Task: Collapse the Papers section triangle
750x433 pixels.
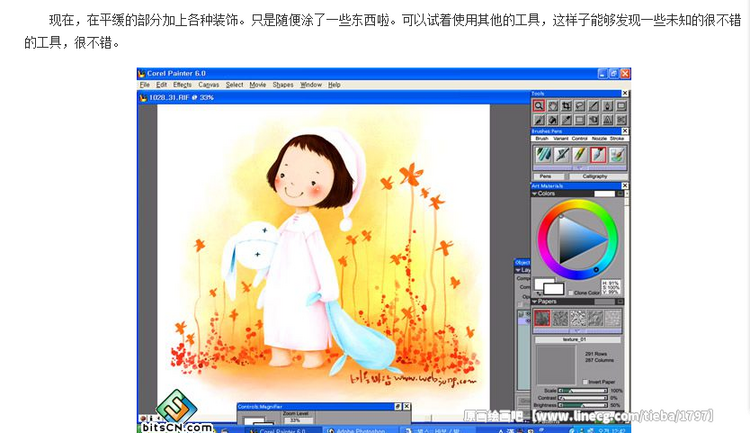Action: pyautogui.click(x=534, y=301)
